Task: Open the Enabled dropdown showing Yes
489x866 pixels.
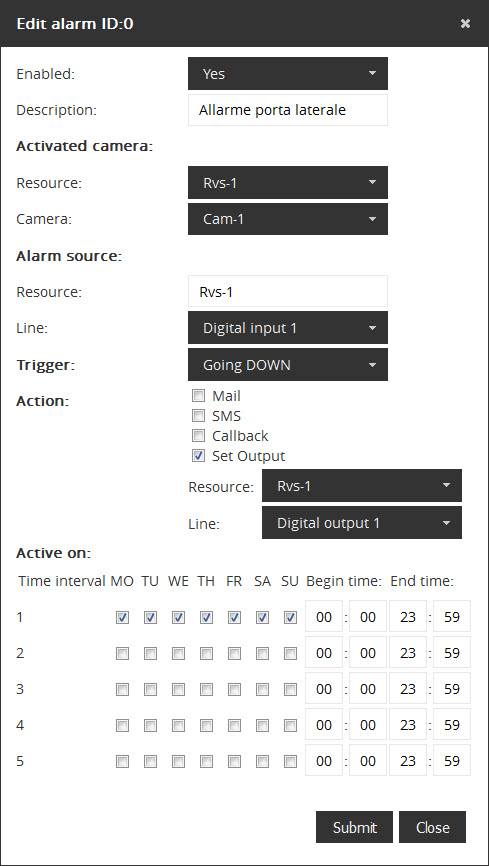Action: 288,73
